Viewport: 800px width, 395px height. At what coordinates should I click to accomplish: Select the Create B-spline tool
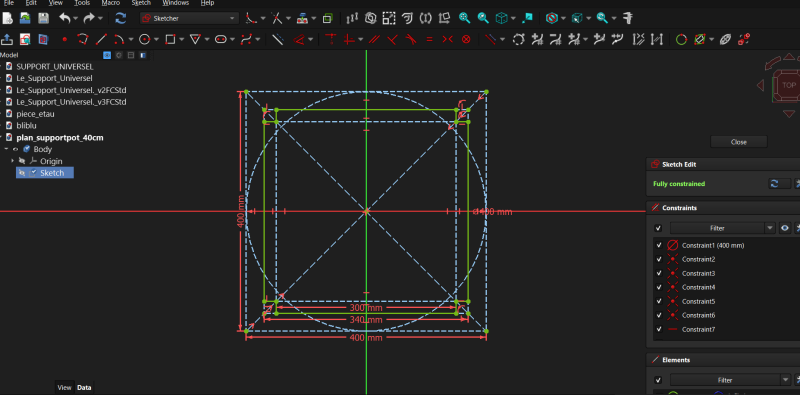tap(246, 39)
